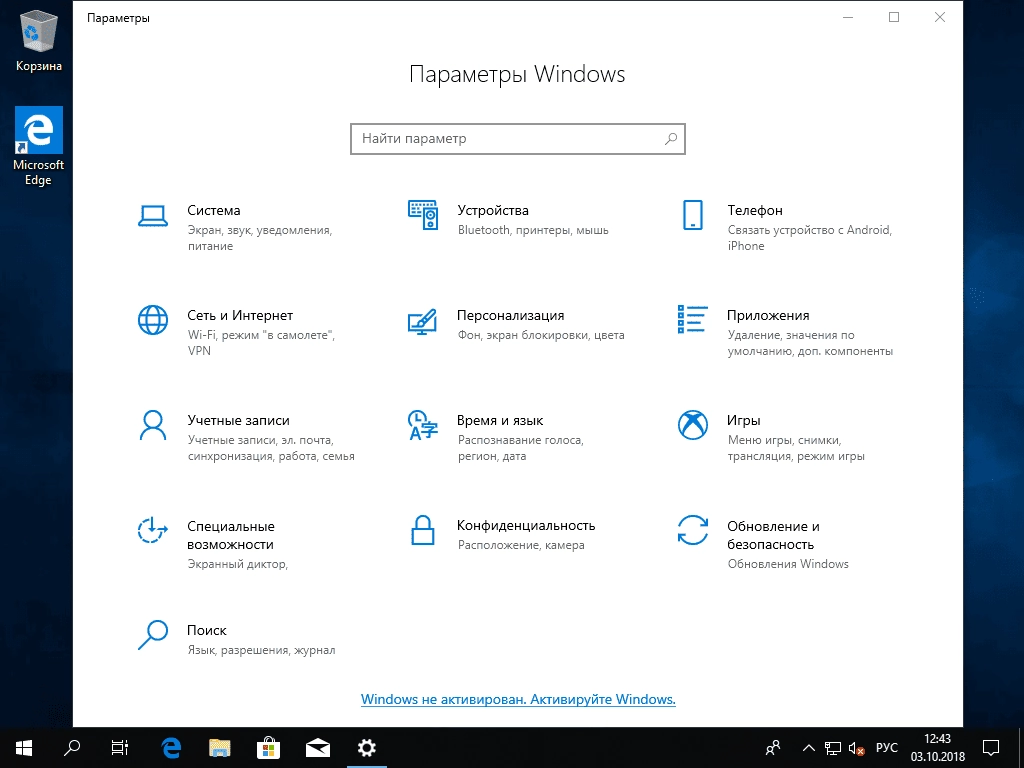
Task: Open the Устройства keyboard and speaker icon
Action: [423, 215]
